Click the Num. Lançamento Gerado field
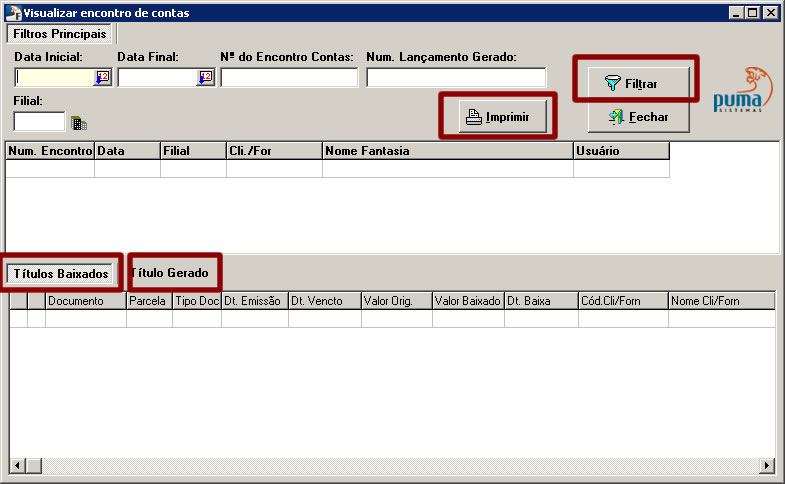The width and height of the screenshot is (785, 484). [x=456, y=77]
